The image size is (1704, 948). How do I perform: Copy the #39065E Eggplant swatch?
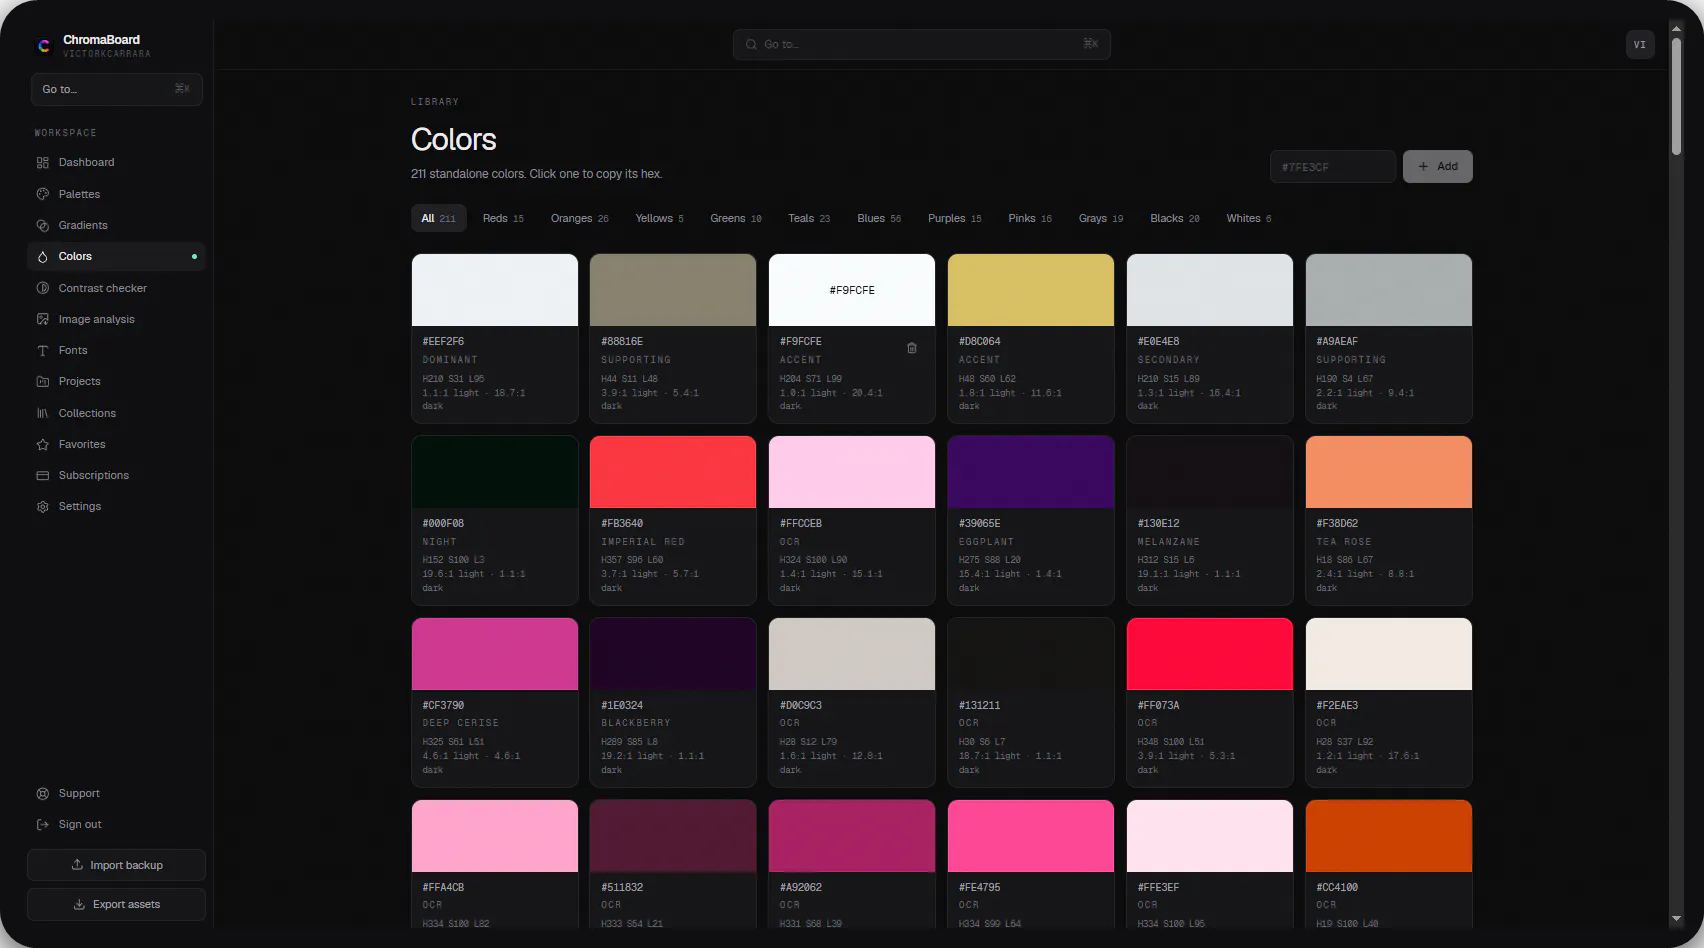click(1031, 472)
